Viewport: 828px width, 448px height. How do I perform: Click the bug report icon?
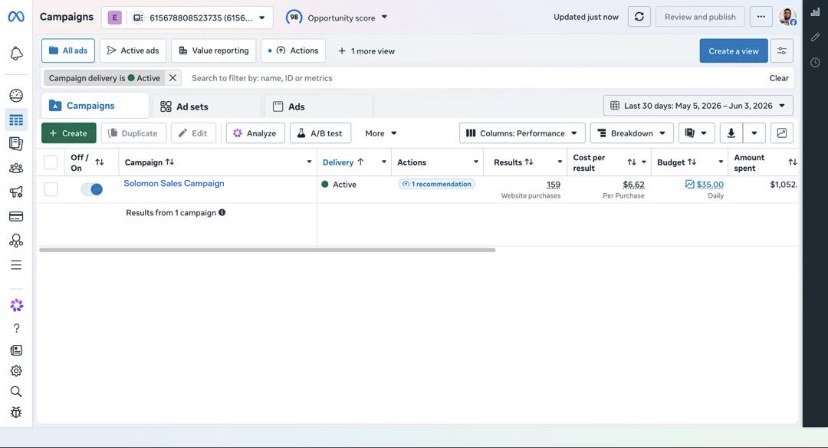(16, 412)
